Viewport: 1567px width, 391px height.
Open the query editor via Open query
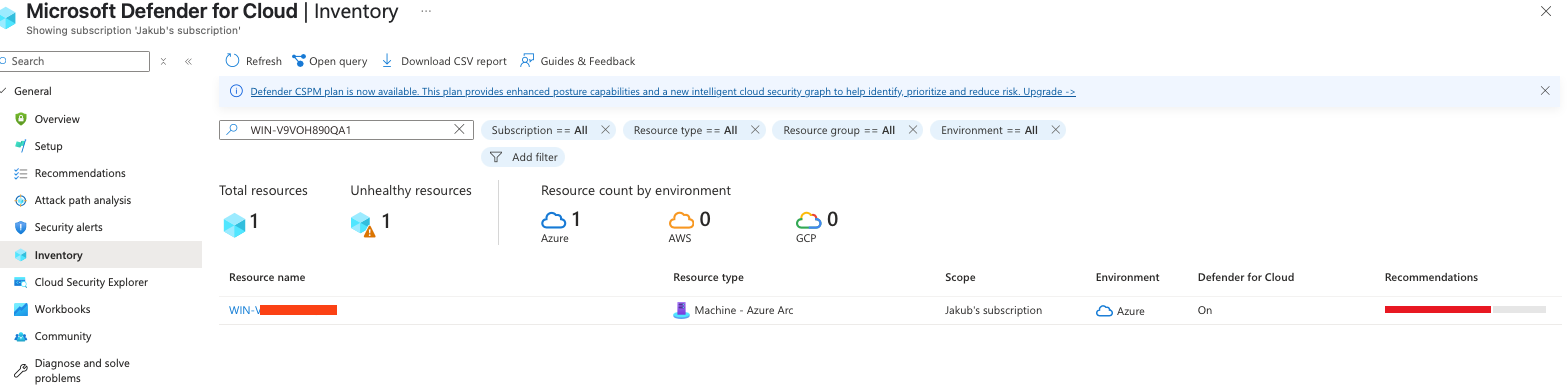point(330,61)
